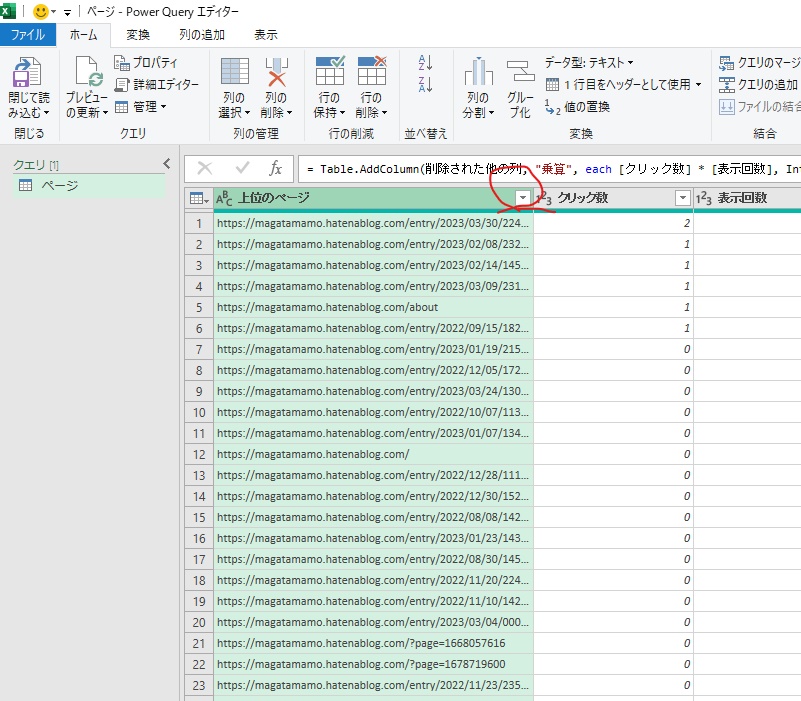Click the Excel app icon in title bar
Screen dimensions: 801x701
point(8,11)
